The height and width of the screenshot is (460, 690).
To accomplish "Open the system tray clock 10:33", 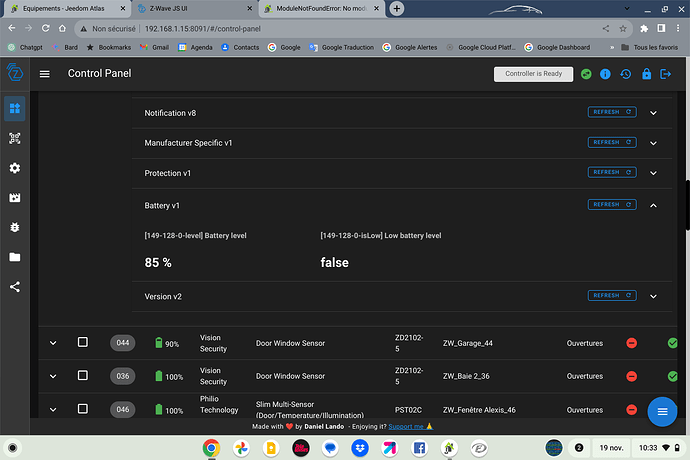I will coord(648,448).
